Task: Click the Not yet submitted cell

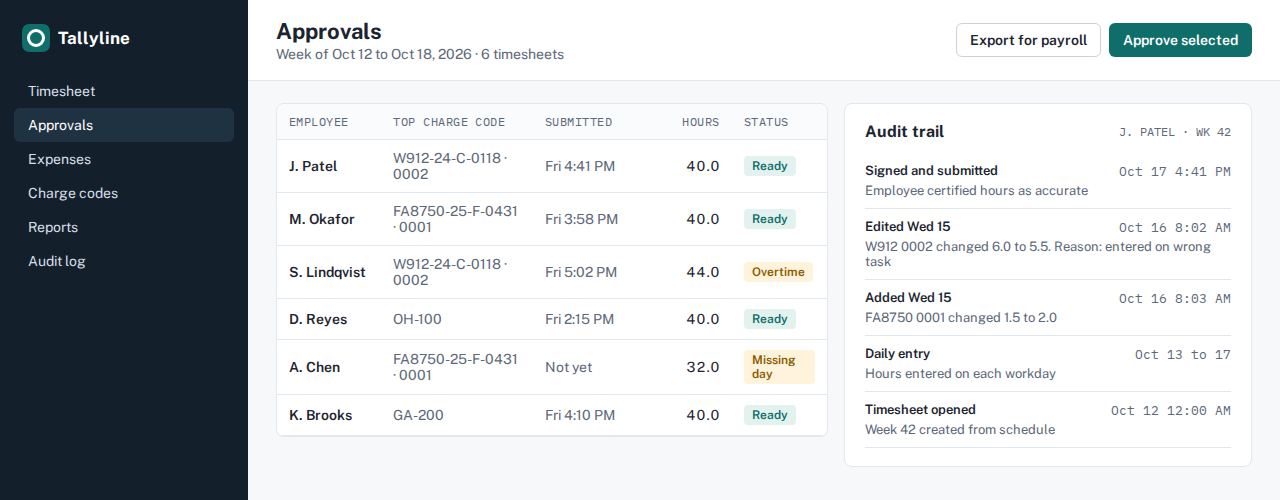Action: pos(568,367)
